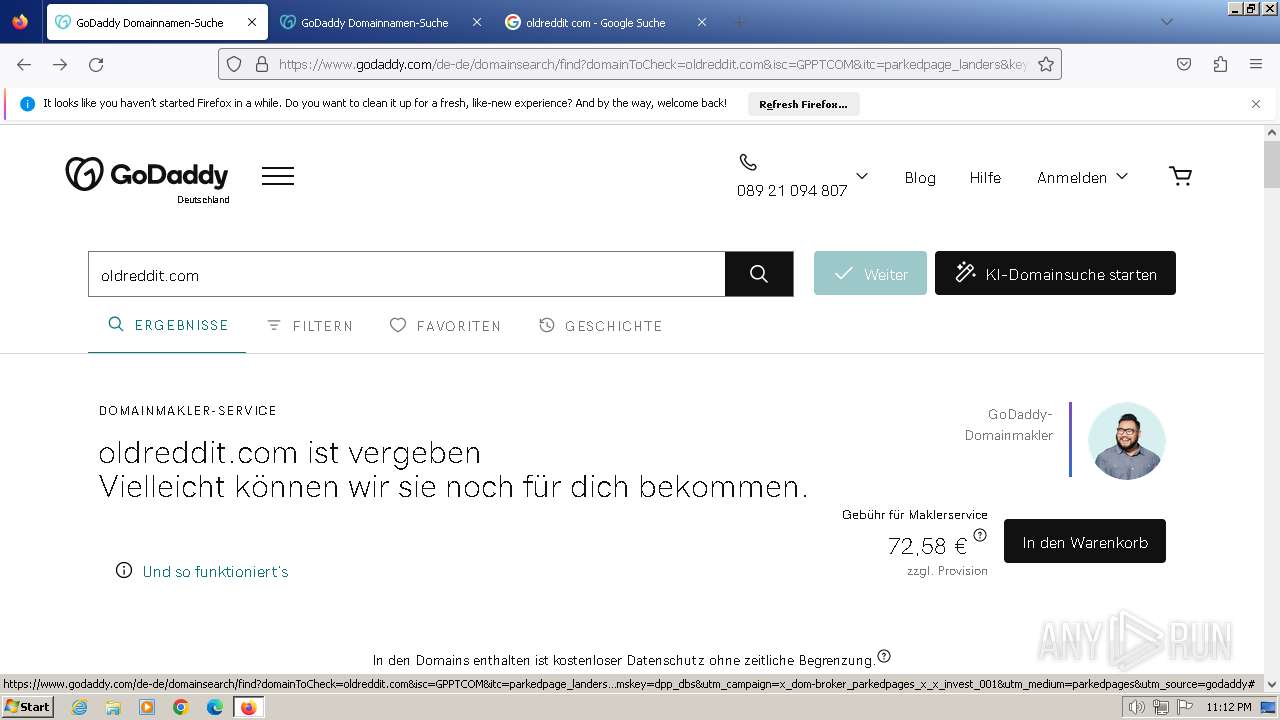Open File Explorer from the taskbar

(x=113, y=707)
